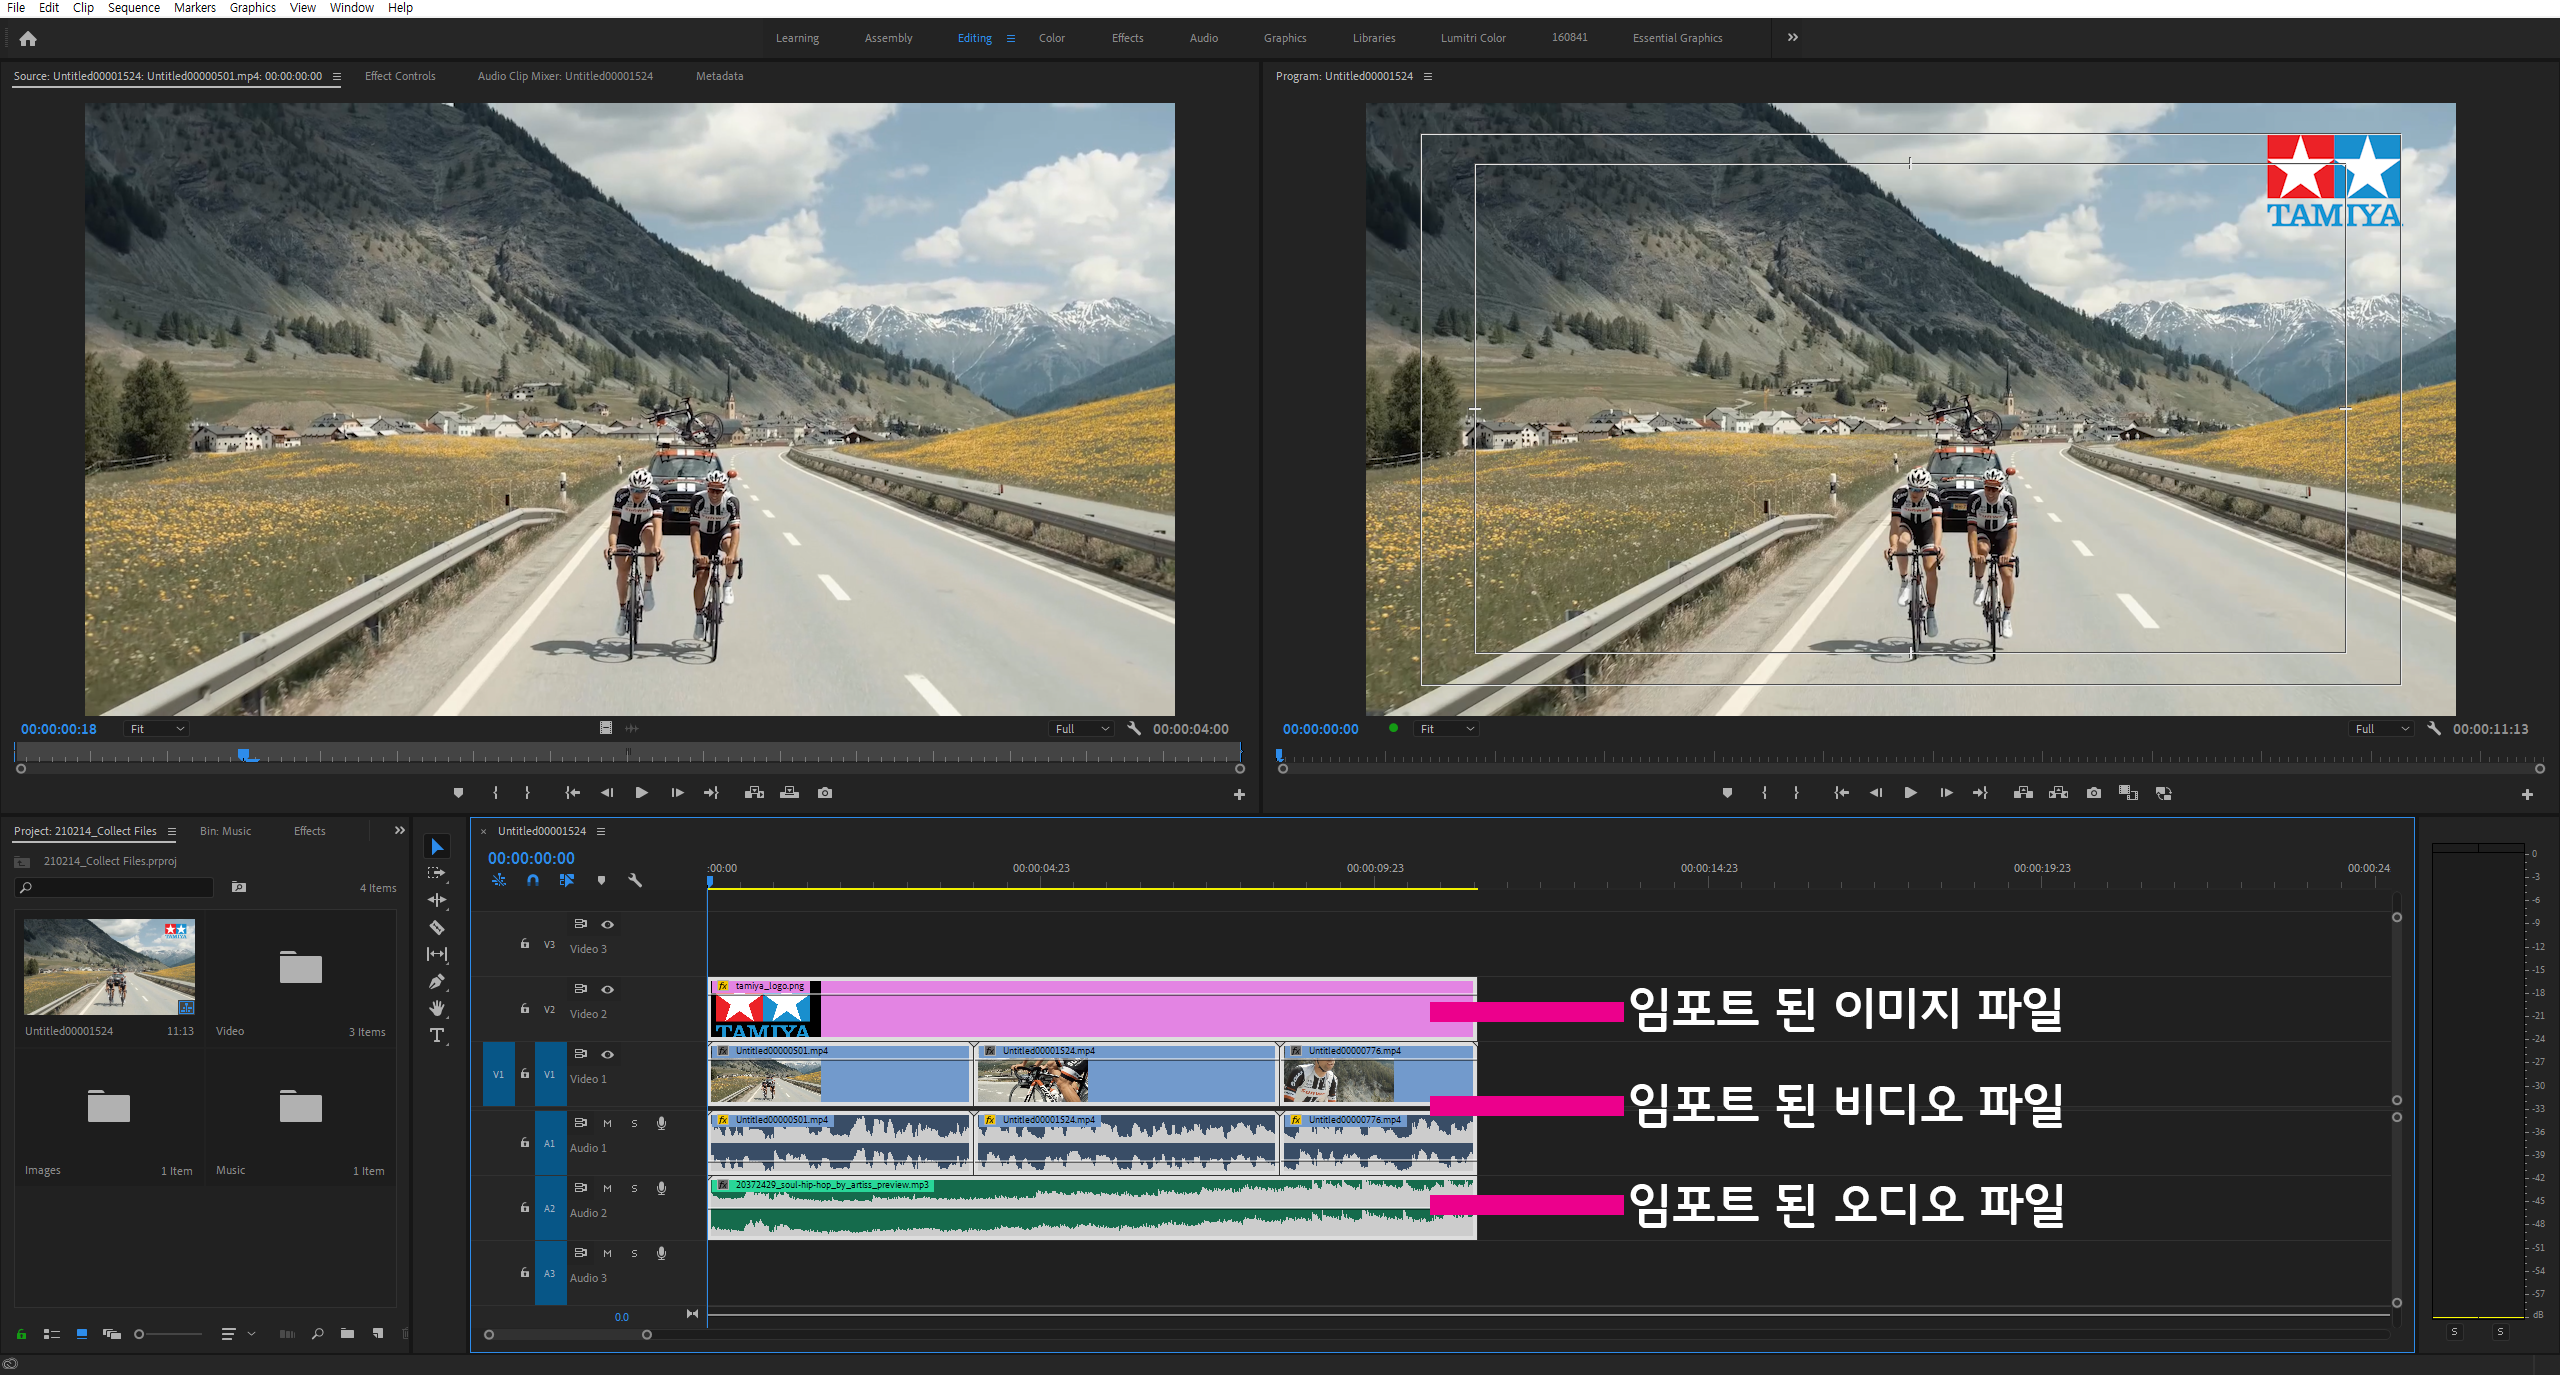Toggle lock on Video 3 track
The width and height of the screenshot is (2560, 1375).
(525, 944)
